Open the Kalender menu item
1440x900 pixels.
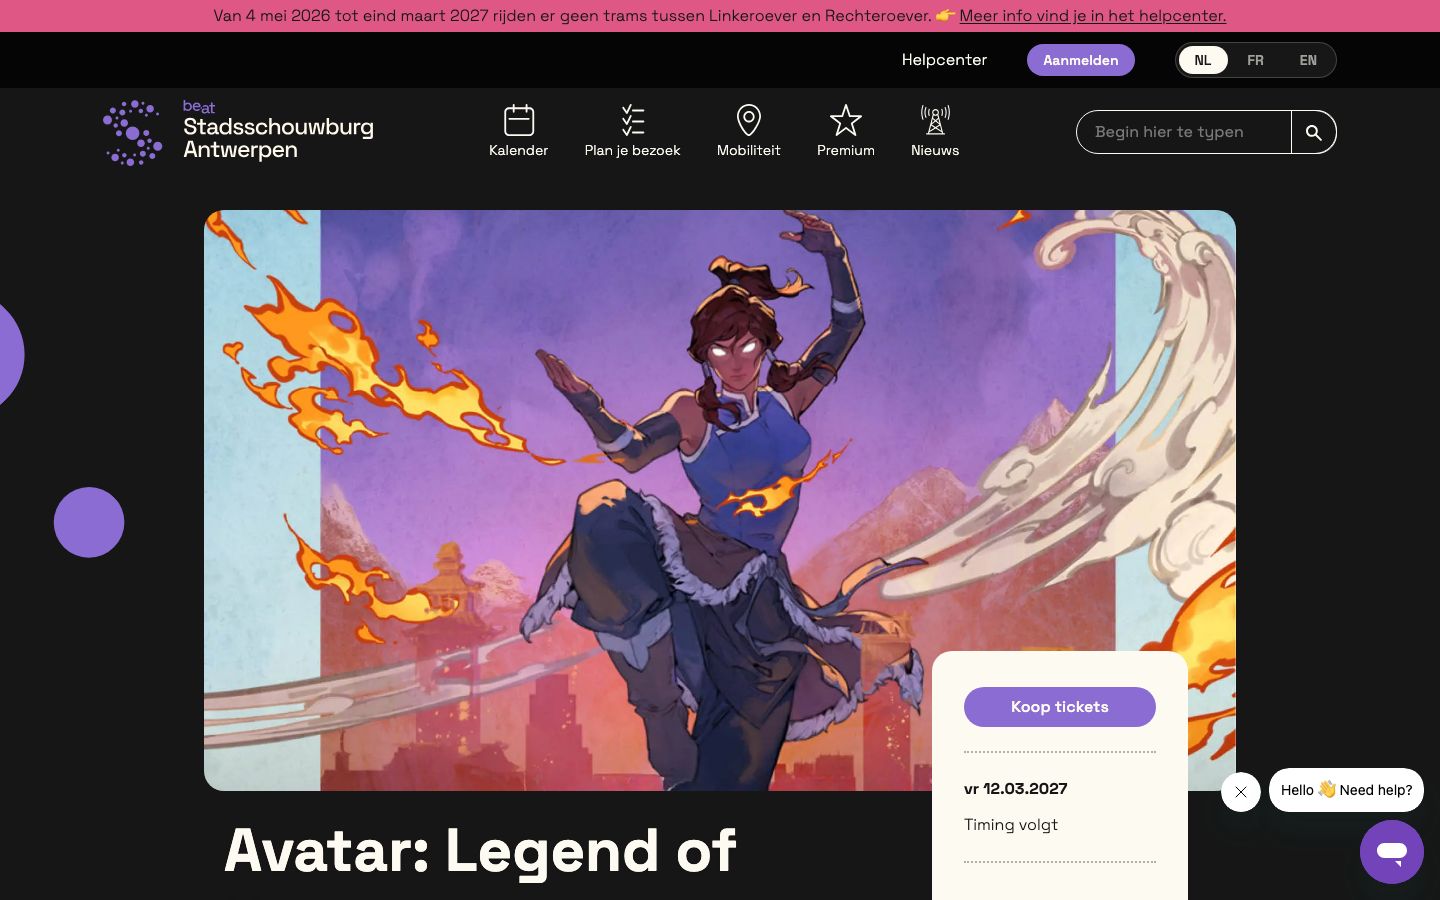click(x=518, y=150)
